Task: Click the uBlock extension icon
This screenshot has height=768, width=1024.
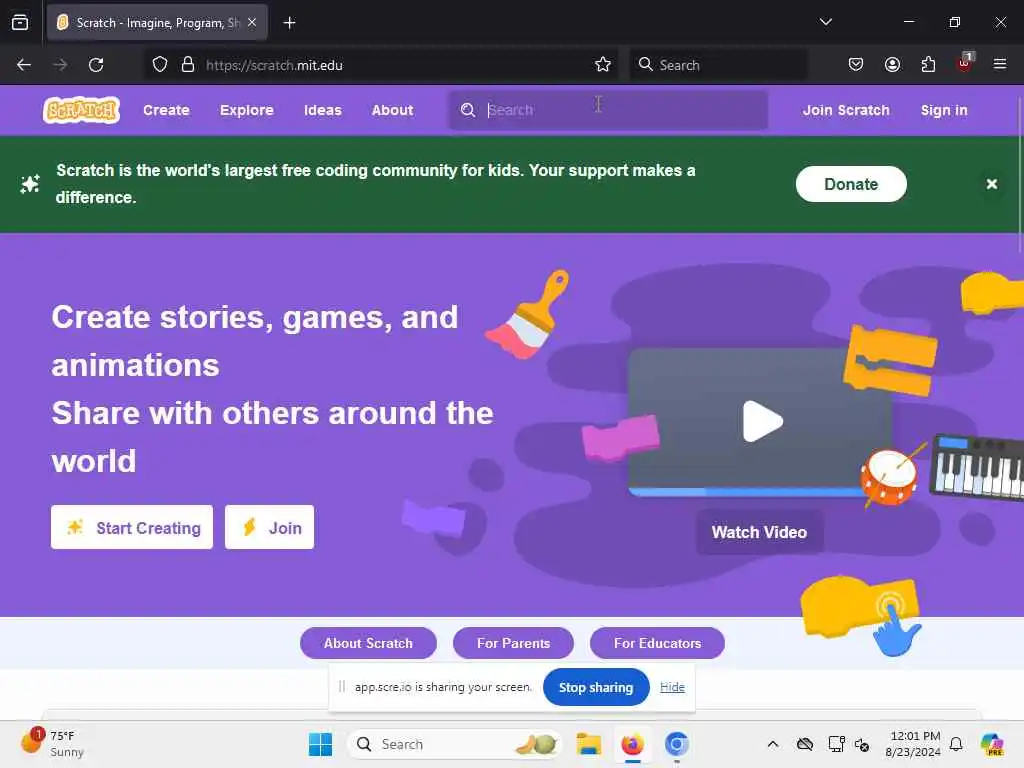Action: tap(964, 63)
